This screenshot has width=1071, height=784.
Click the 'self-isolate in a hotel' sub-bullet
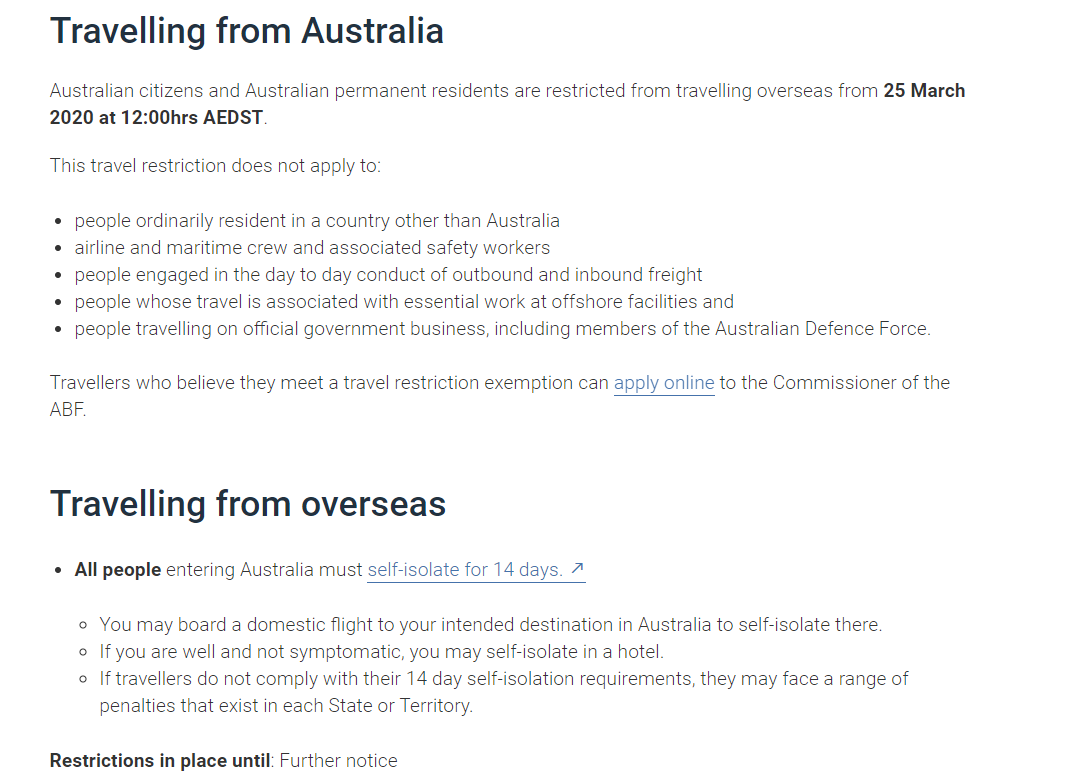coord(381,652)
